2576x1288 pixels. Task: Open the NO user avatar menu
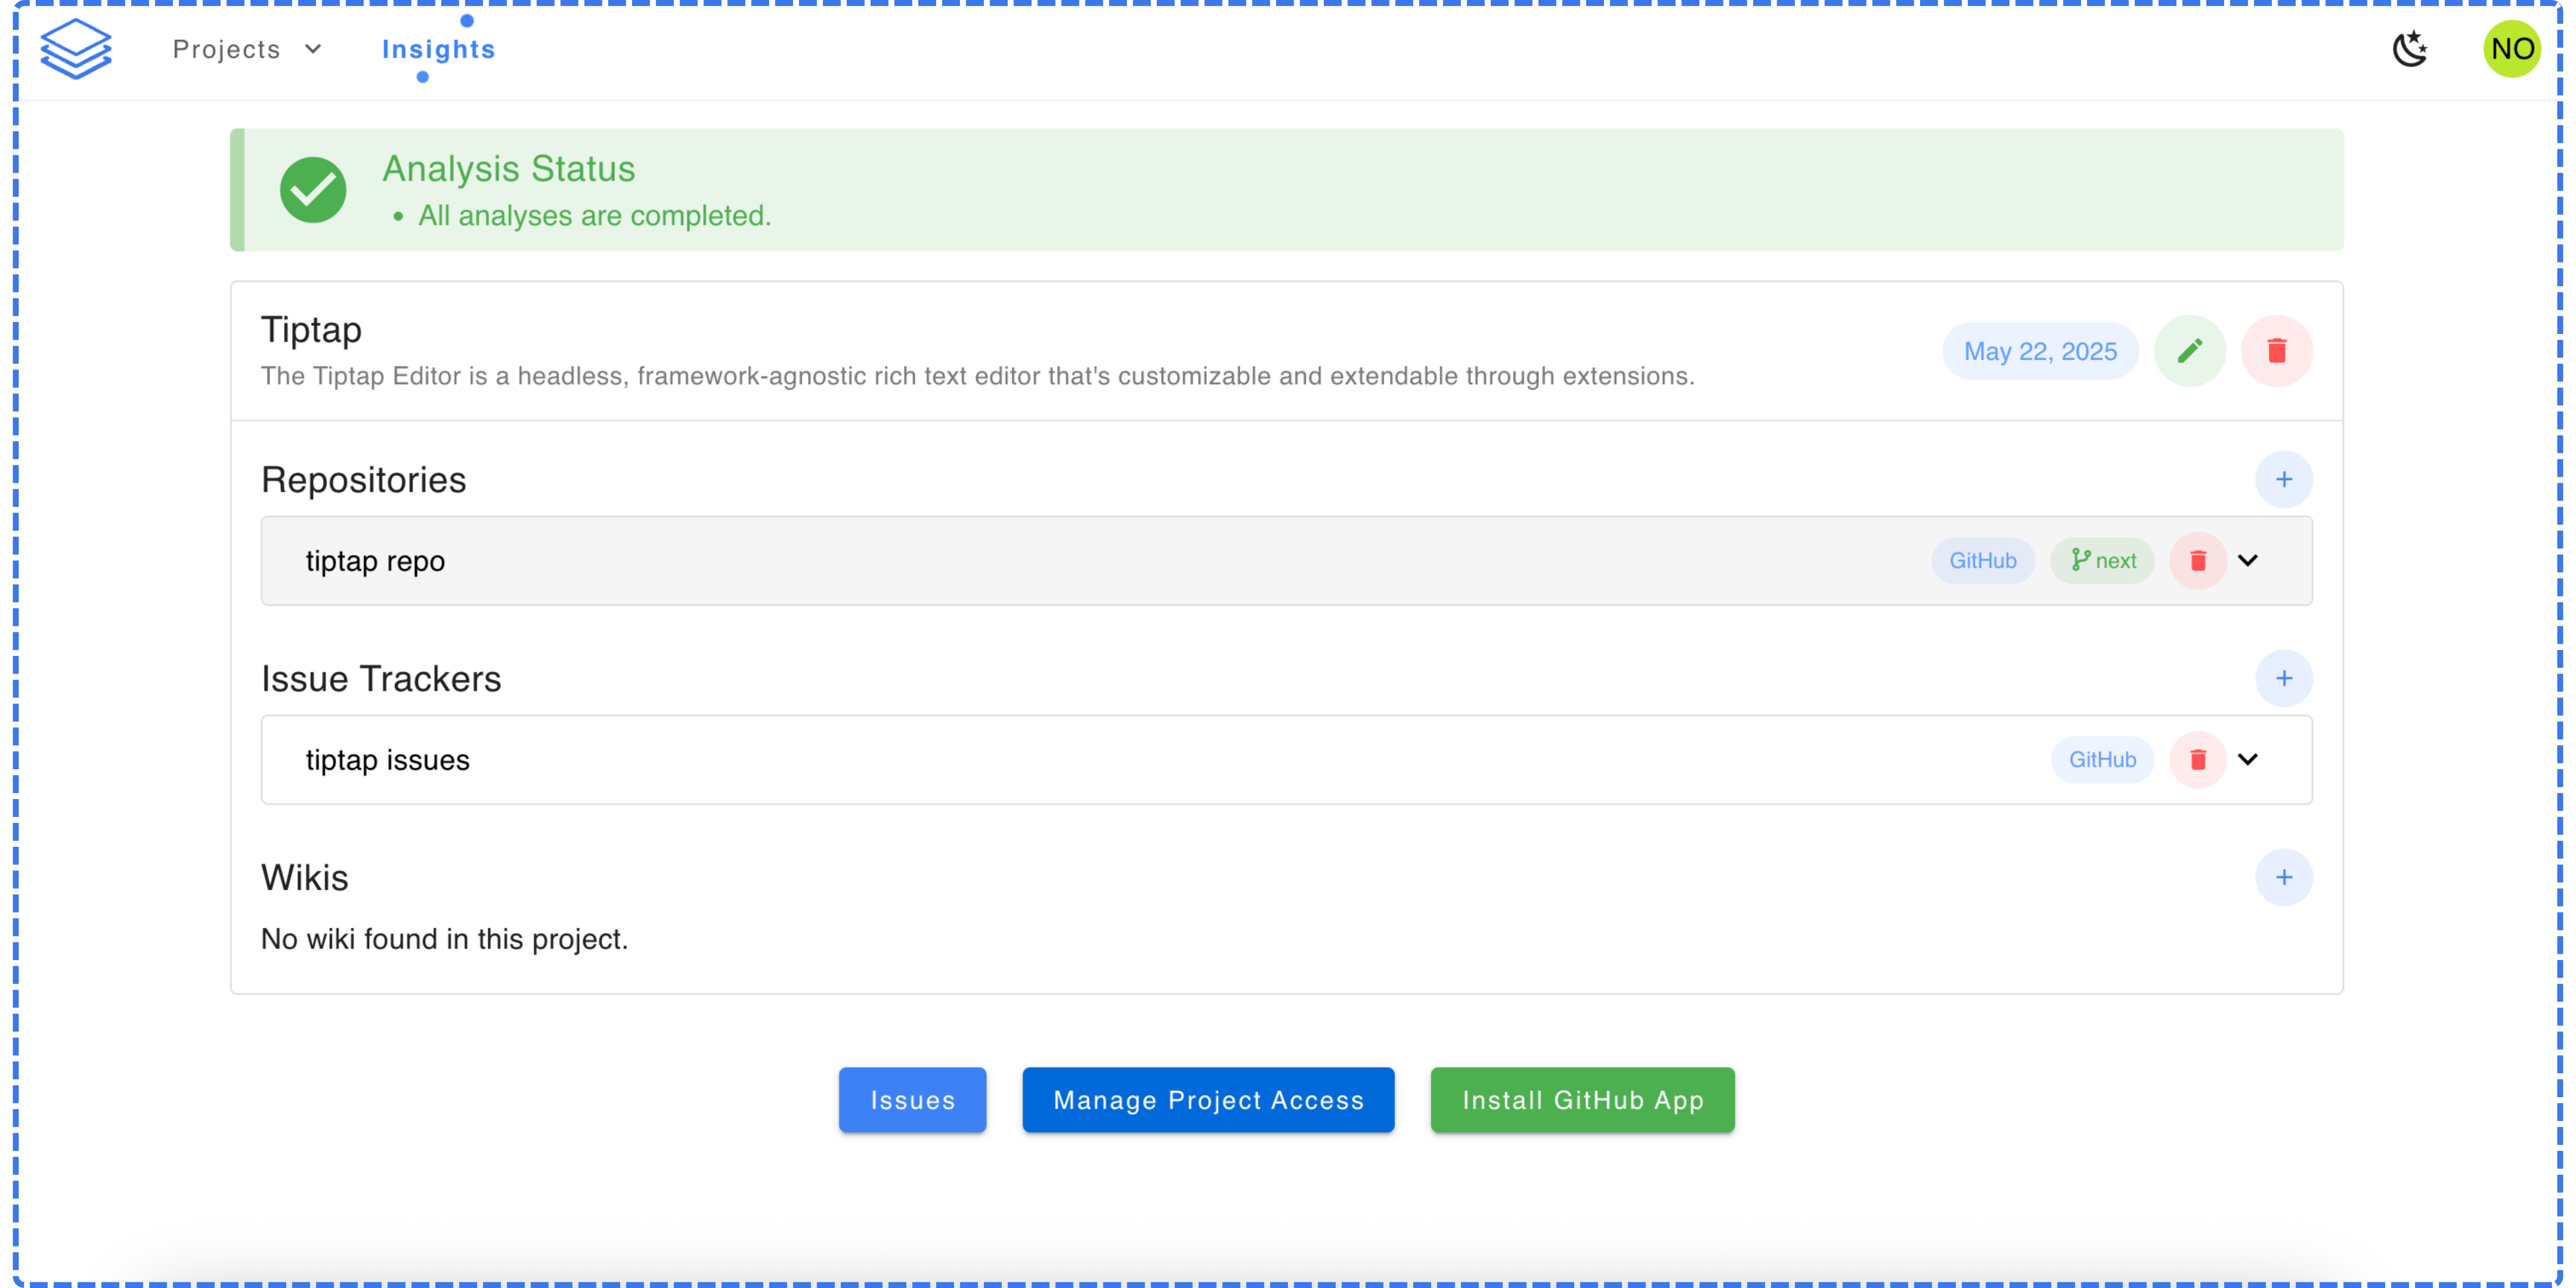coord(2511,49)
